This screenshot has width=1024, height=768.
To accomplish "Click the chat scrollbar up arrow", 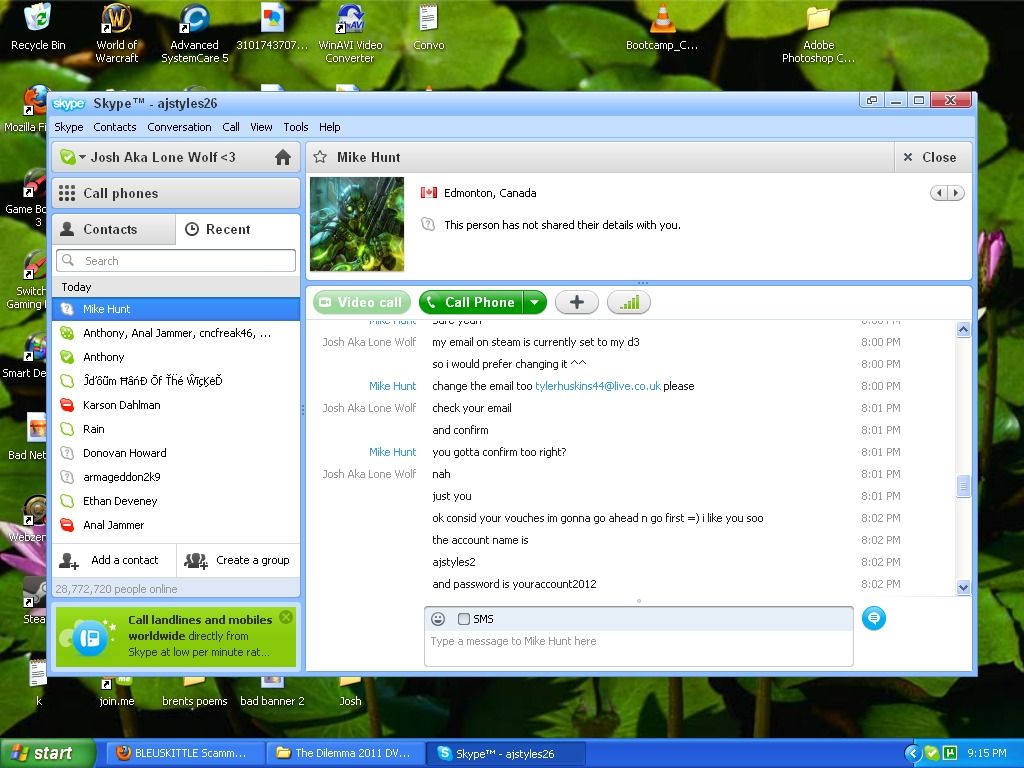I will point(963,330).
